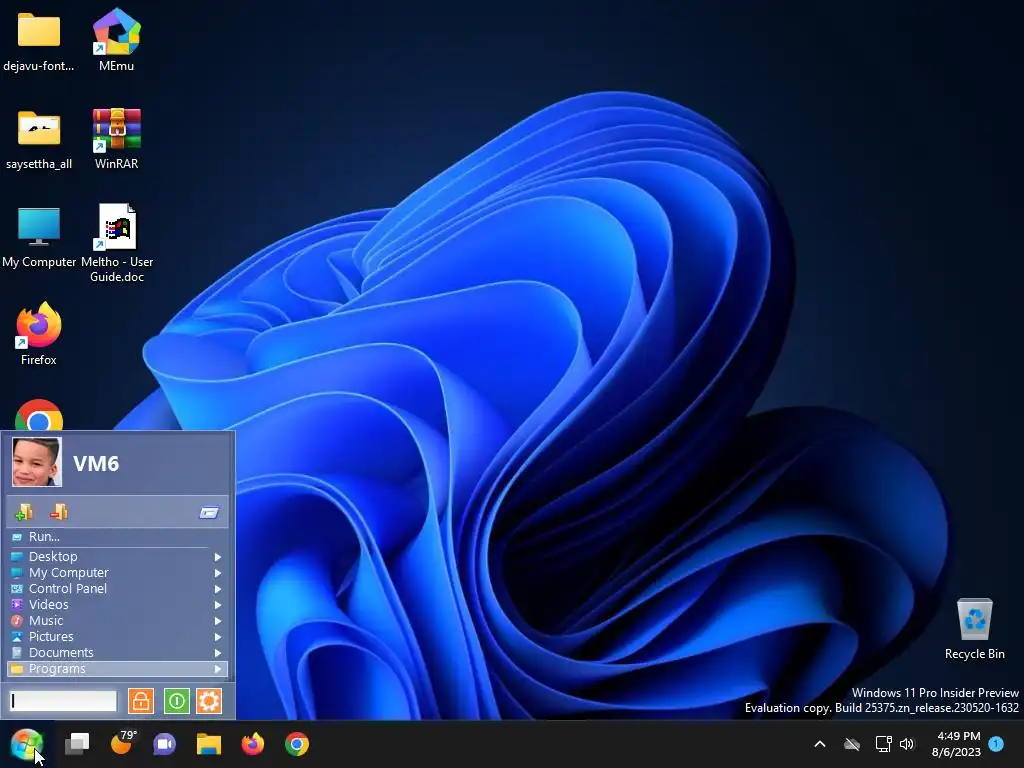Select the Music menu entry
The image size is (1024, 768).
[x=118, y=620]
